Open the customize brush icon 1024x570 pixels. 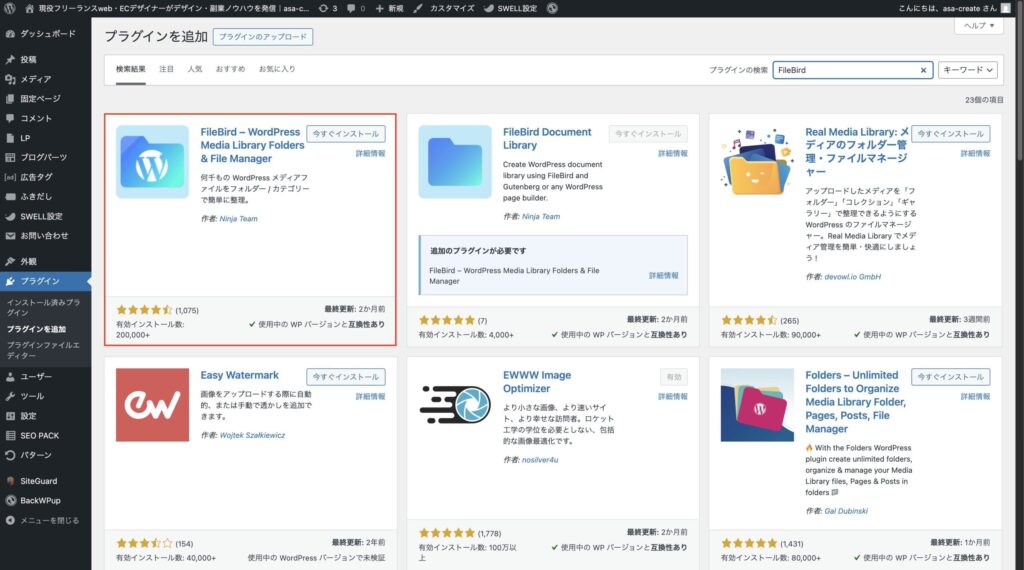pos(418,8)
